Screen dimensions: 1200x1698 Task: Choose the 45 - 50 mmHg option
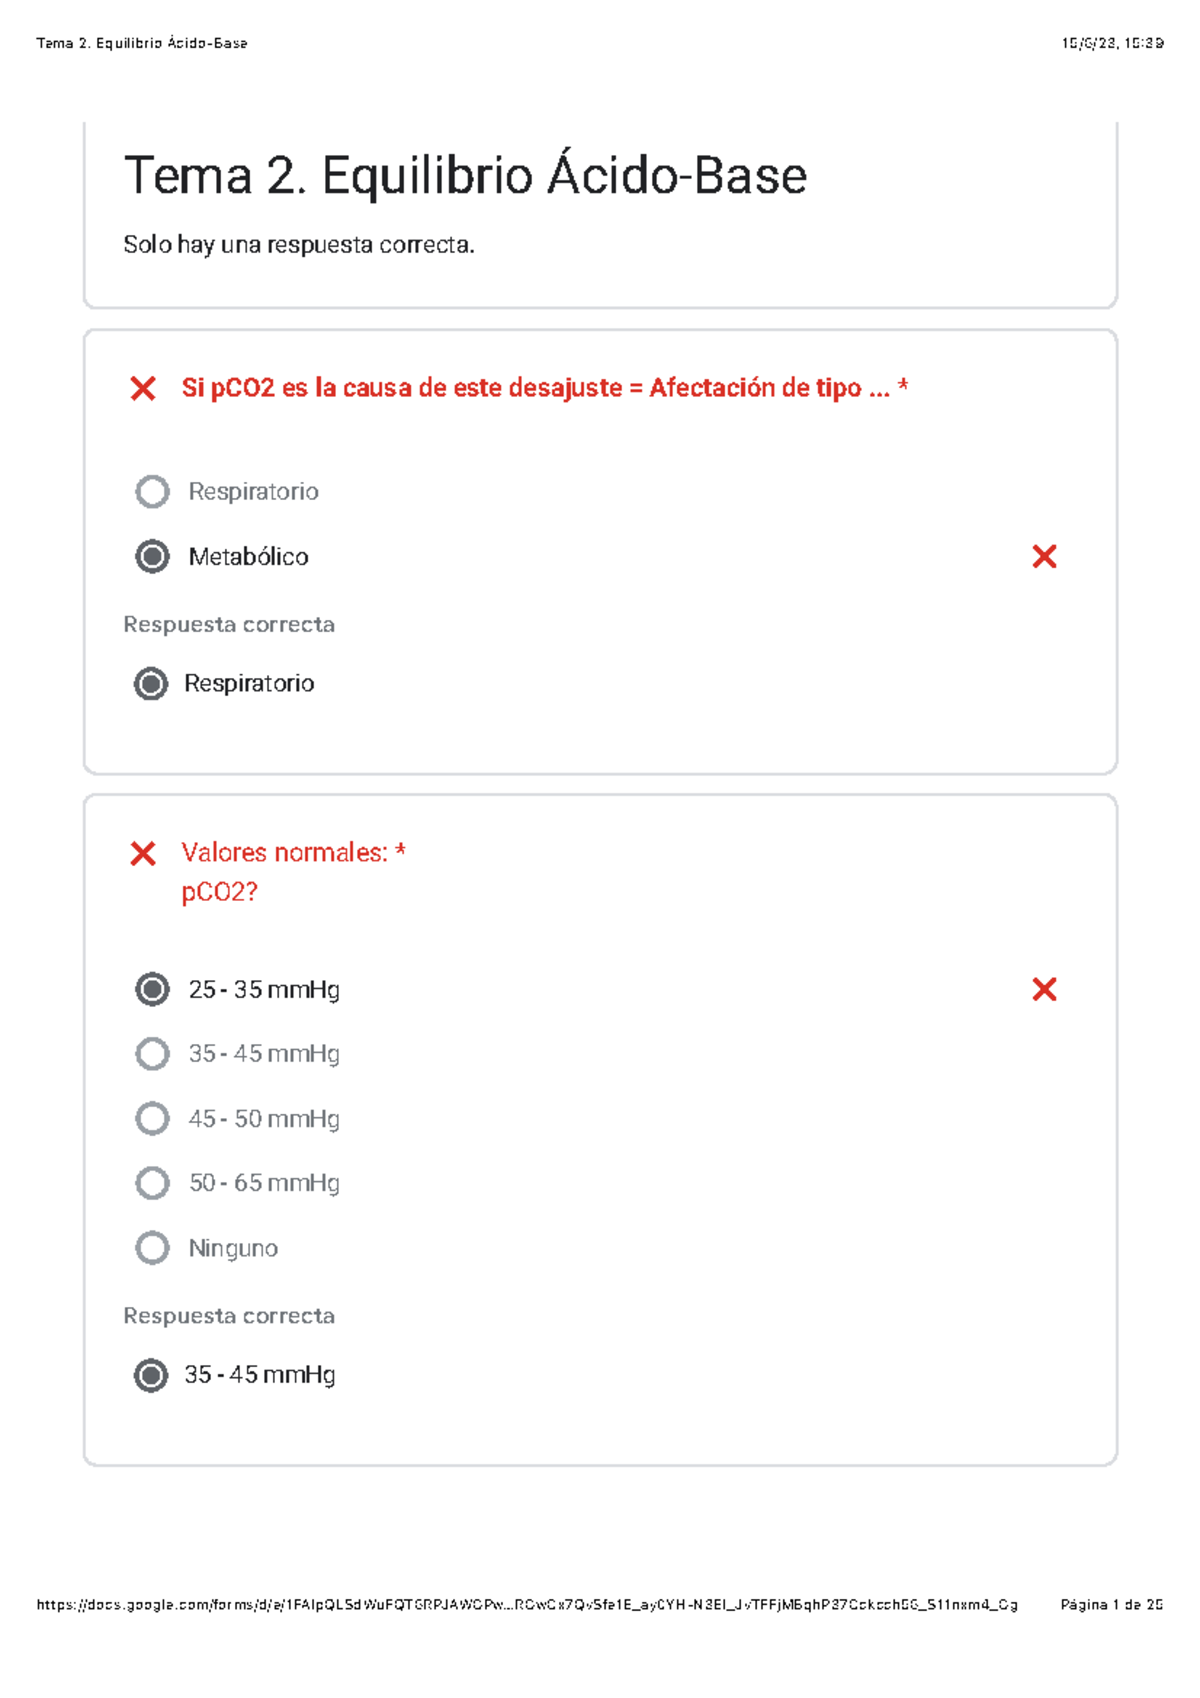[152, 1118]
